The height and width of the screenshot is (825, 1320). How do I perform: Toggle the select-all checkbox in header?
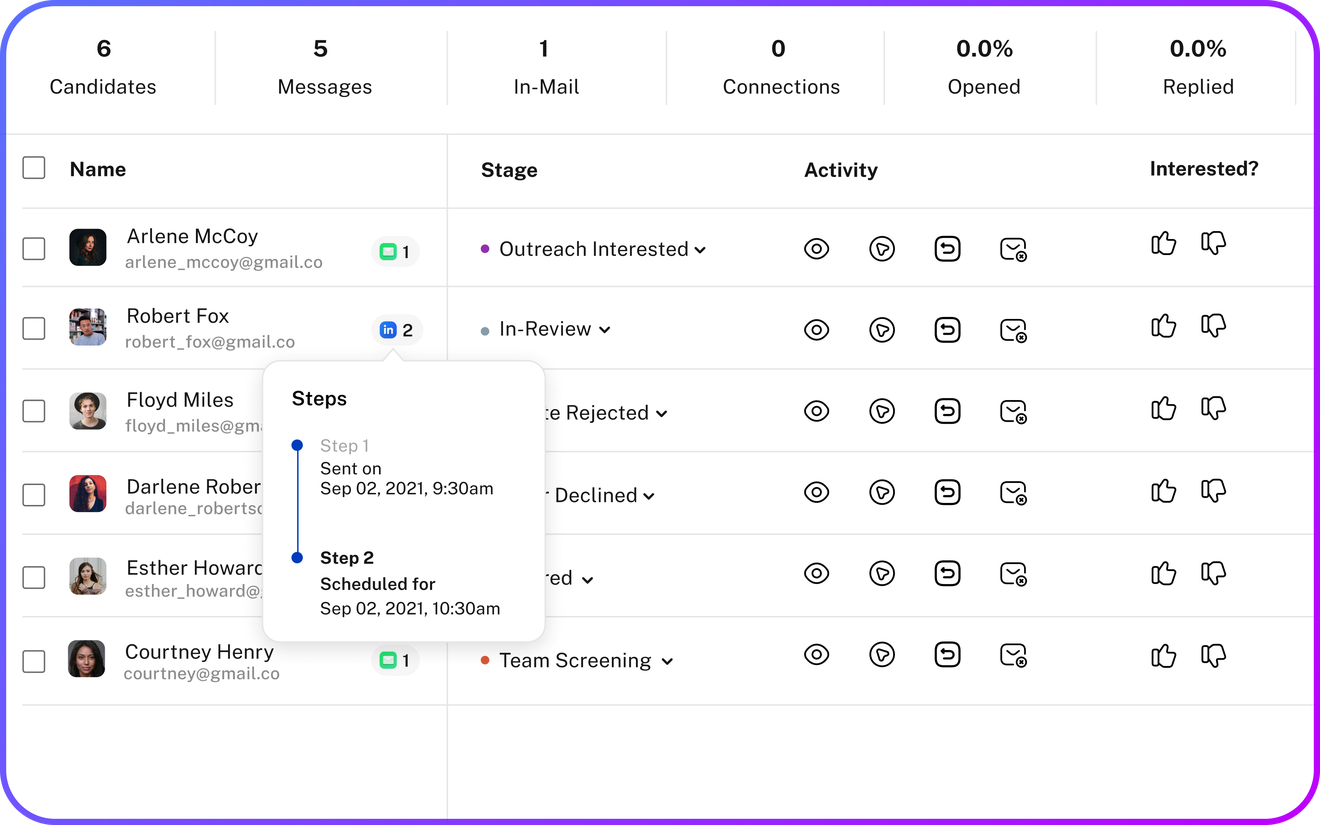click(34, 168)
